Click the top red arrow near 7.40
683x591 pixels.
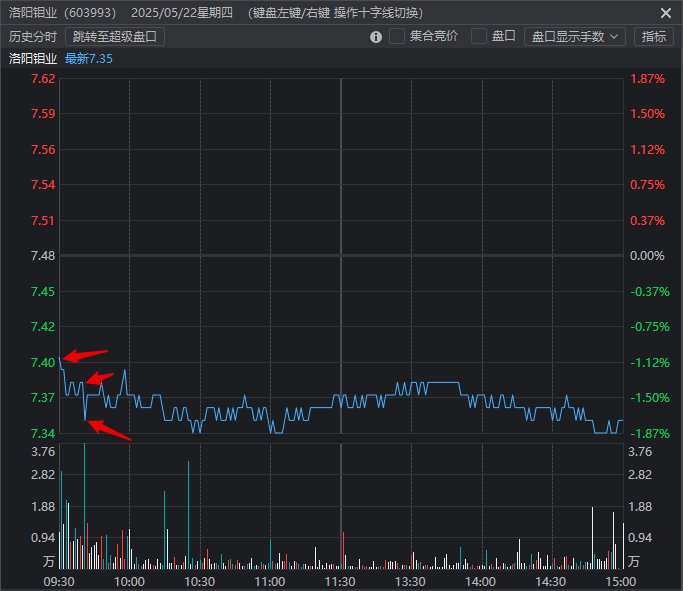(x=85, y=355)
